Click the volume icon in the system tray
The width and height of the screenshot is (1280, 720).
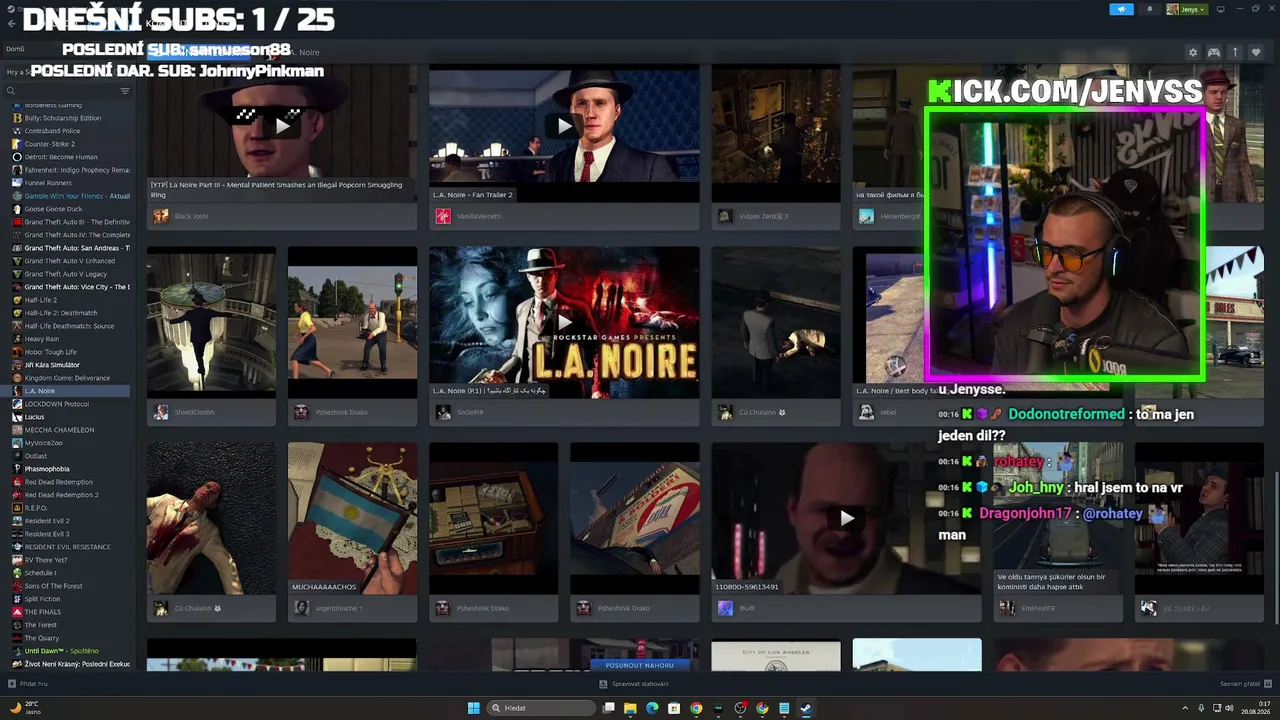pos(1229,708)
